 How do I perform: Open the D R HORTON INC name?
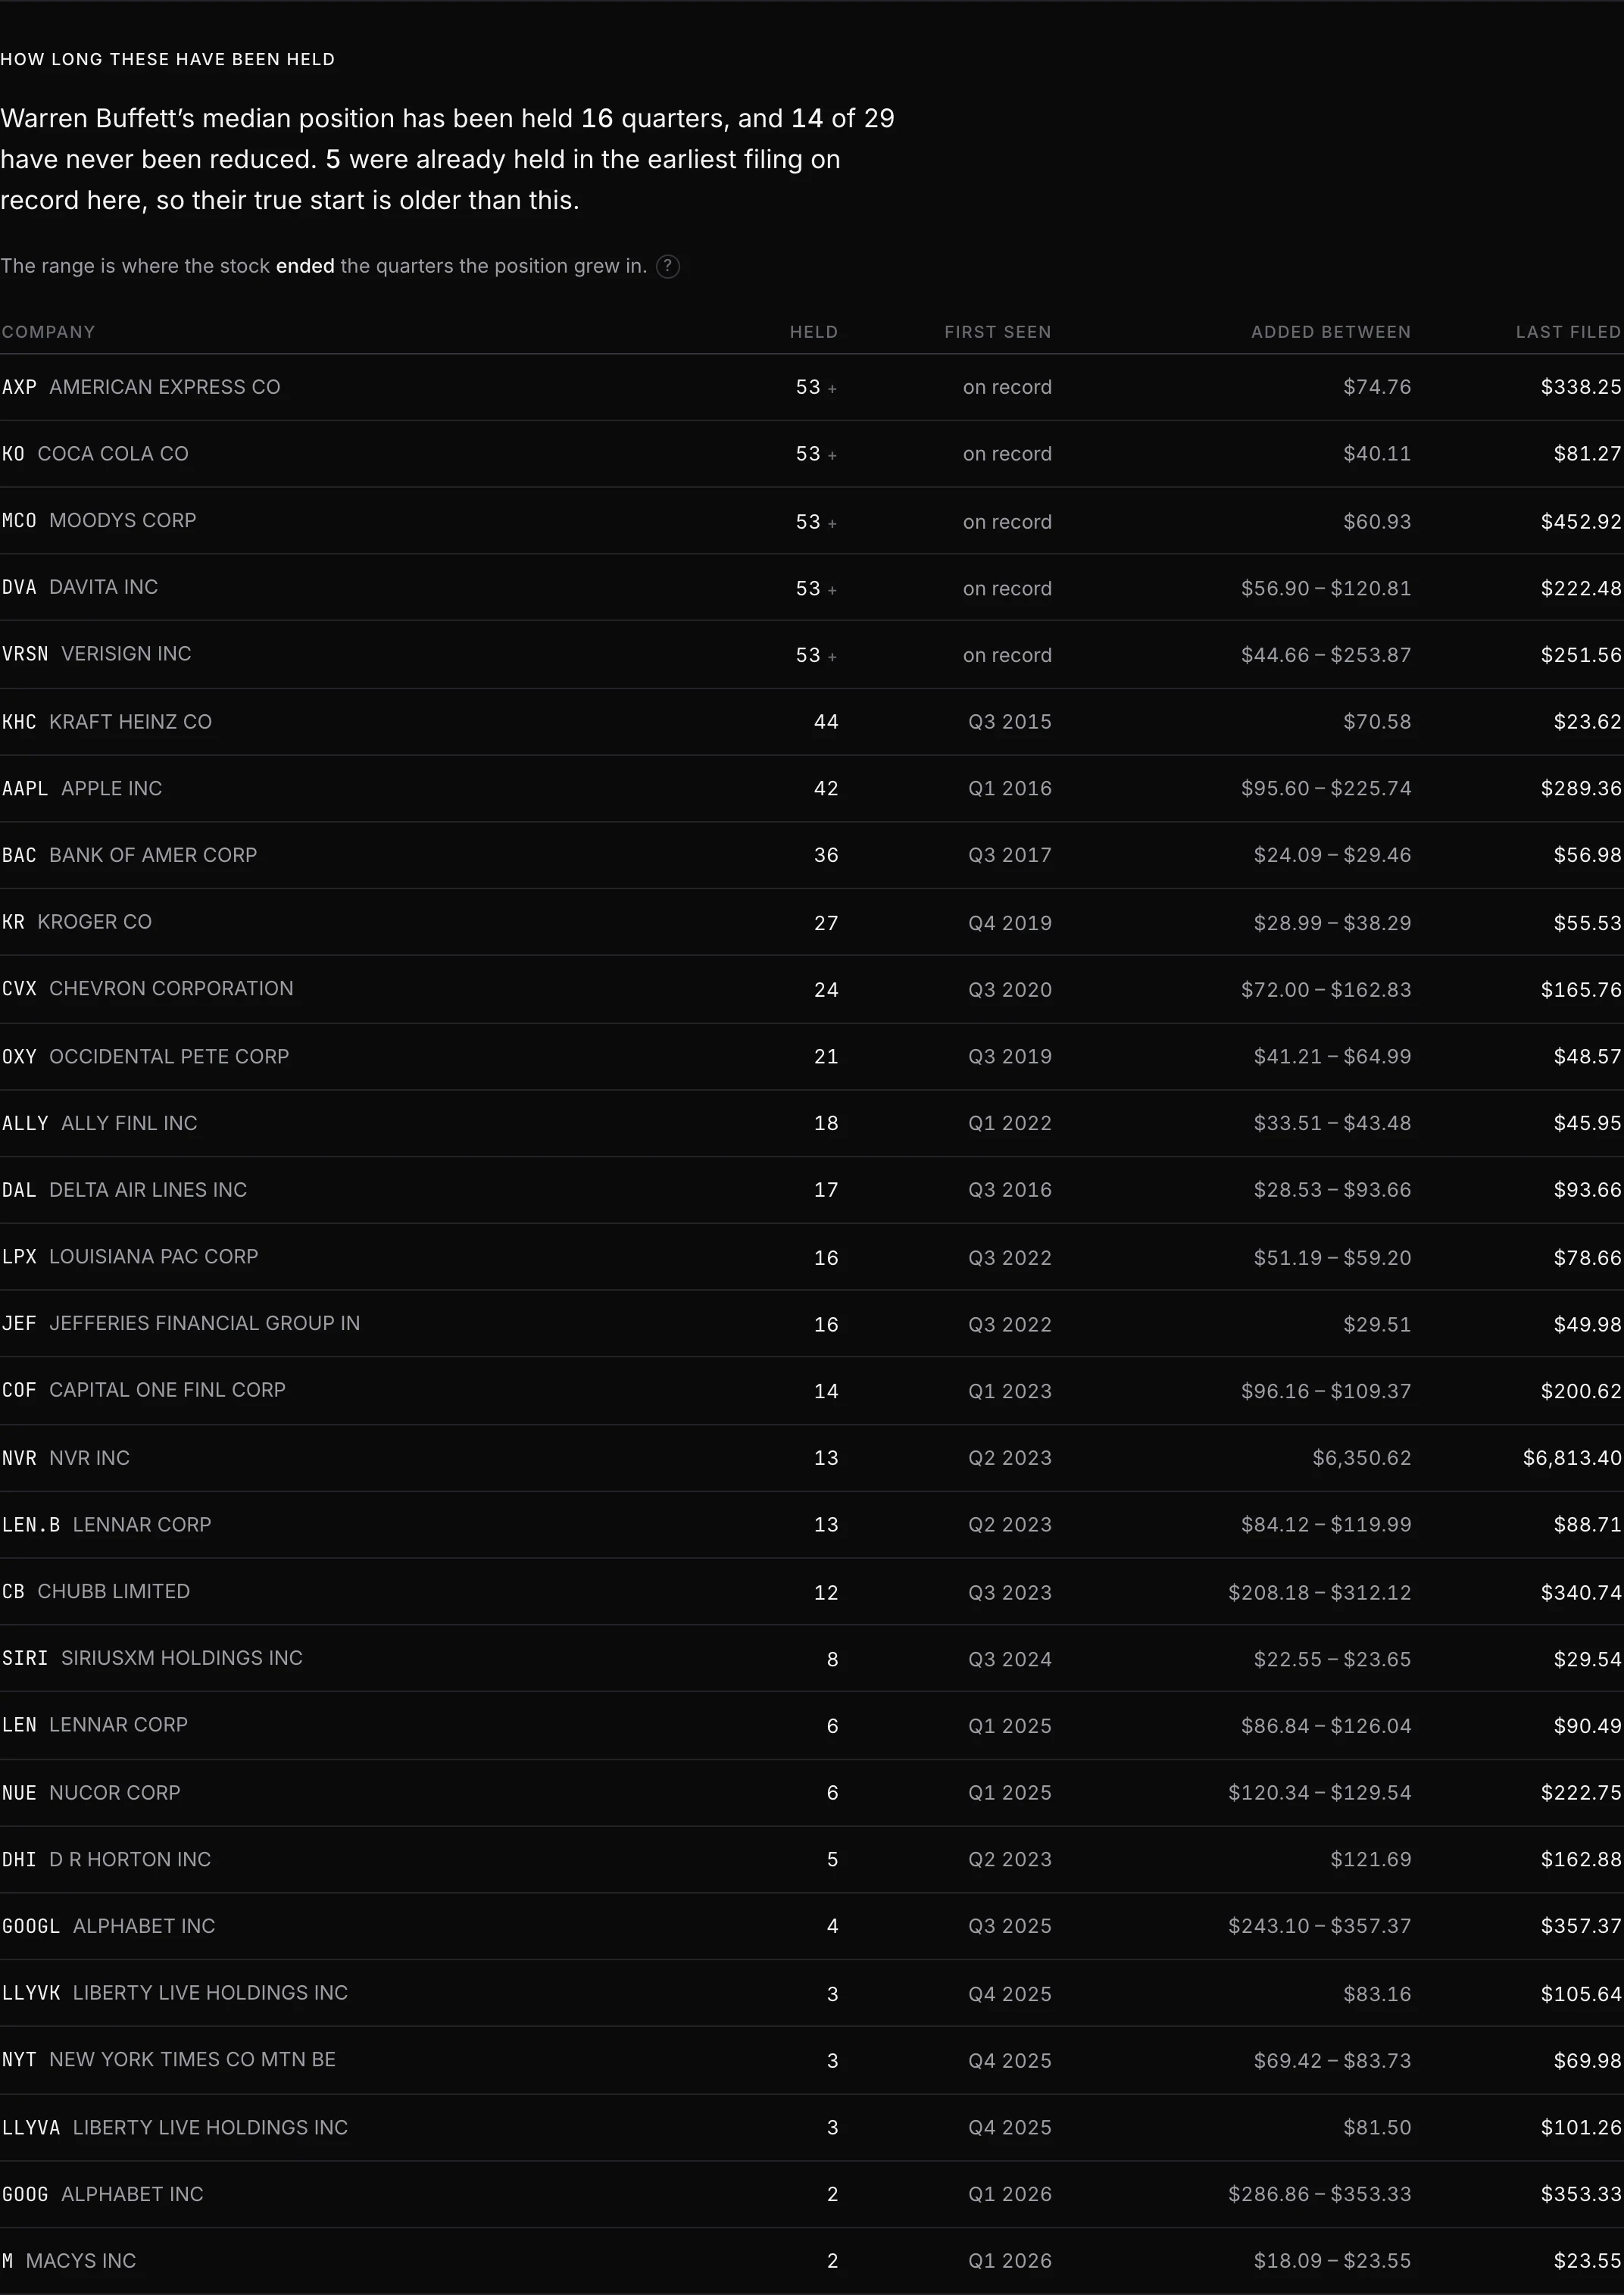click(130, 1860)
